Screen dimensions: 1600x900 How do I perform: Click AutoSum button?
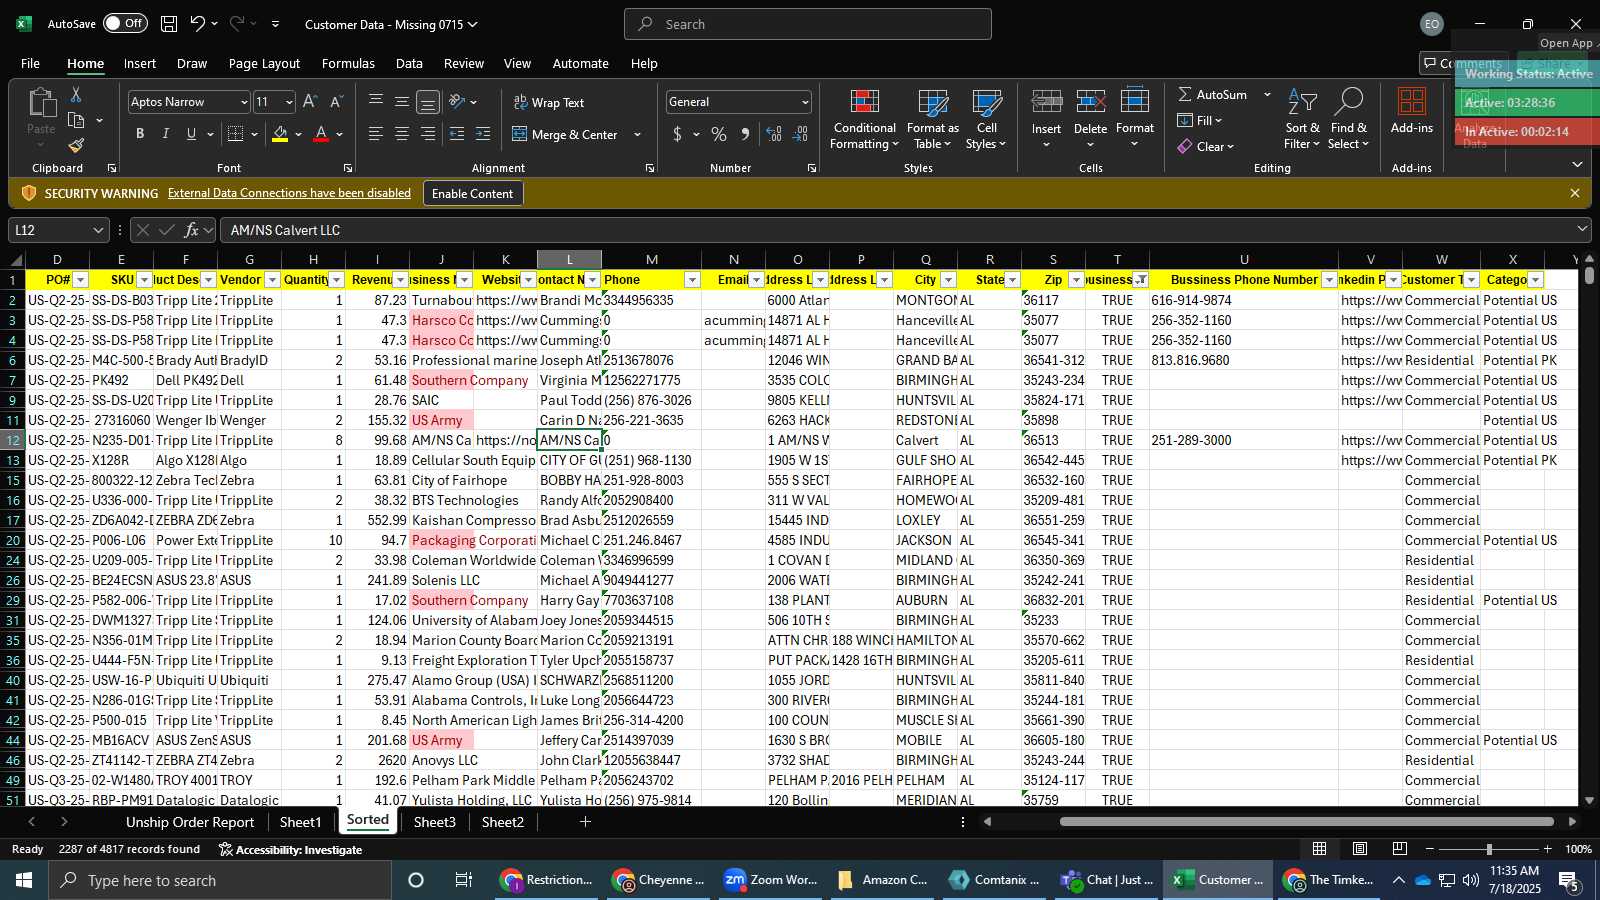click(1212, 94)
